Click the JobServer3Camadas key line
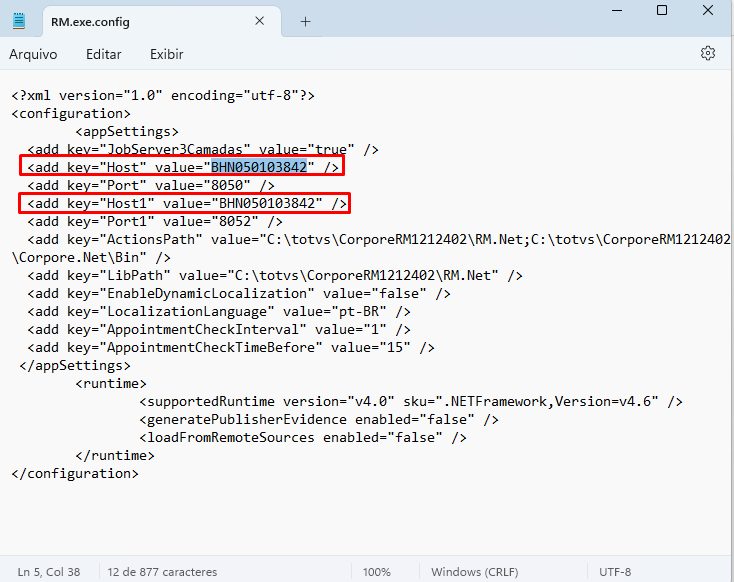 [x=203, y=149]
